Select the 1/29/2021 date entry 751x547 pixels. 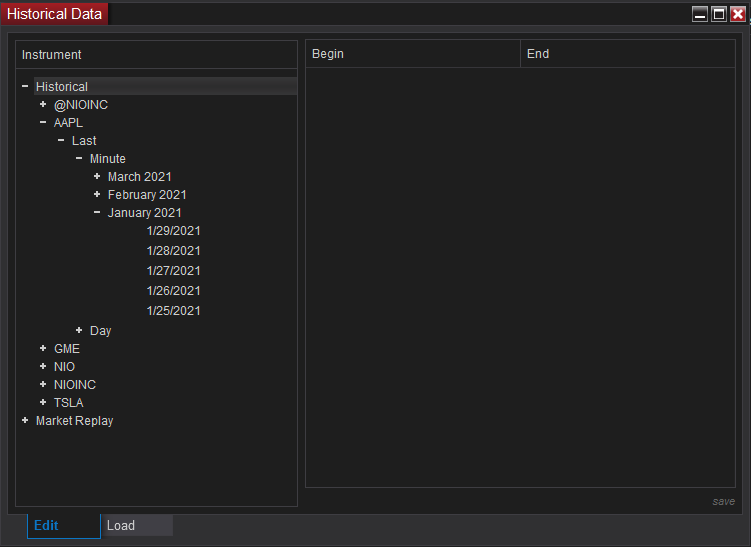click(x=173, y=231)
